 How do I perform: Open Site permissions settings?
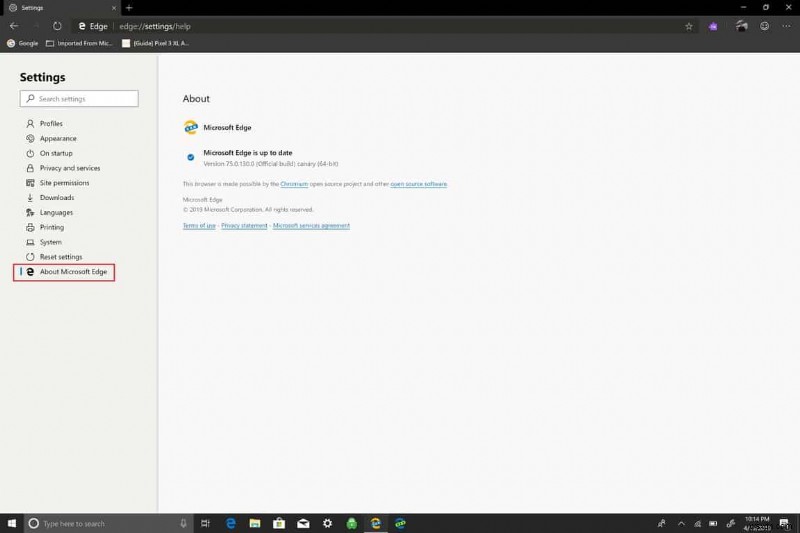(64, 183)
